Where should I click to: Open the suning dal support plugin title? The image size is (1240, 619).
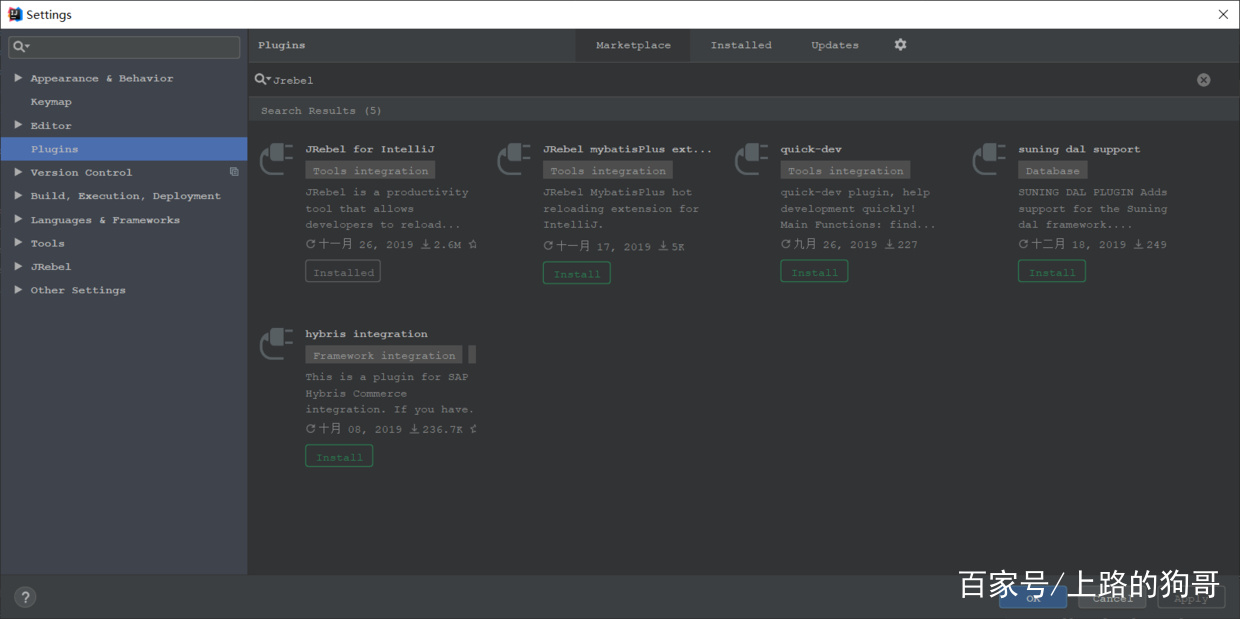point(1079,149)
